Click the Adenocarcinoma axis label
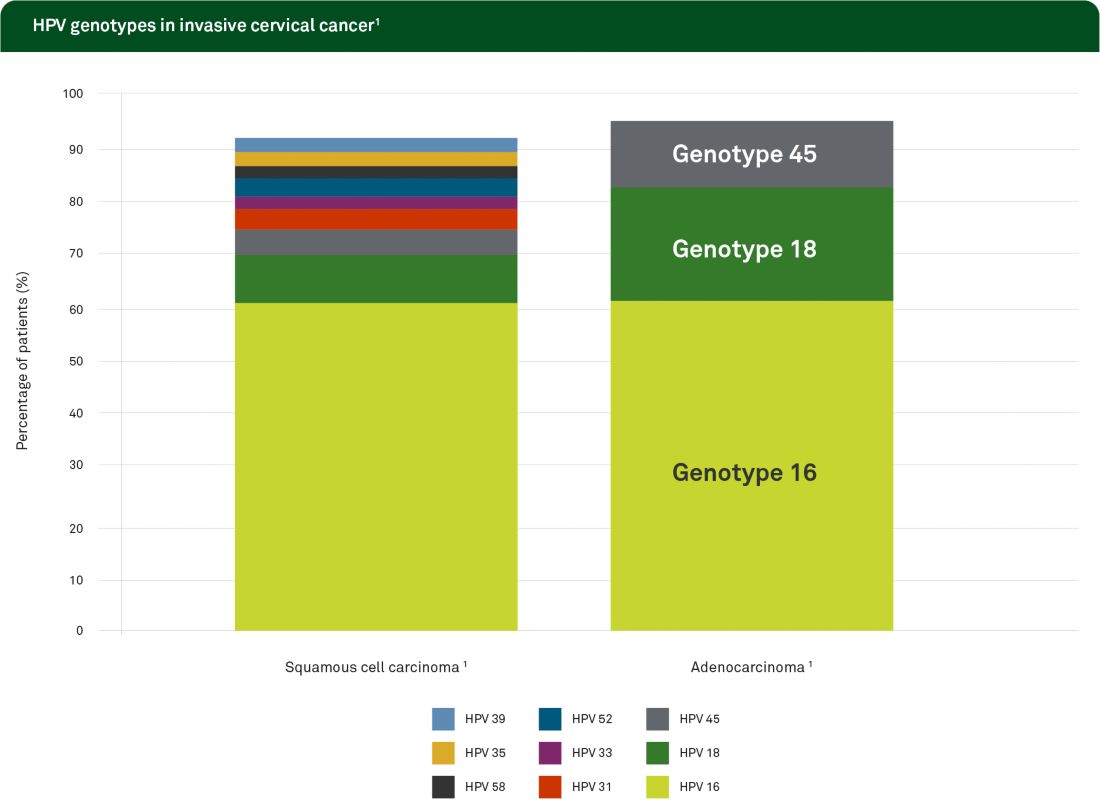 pos(750,667)
